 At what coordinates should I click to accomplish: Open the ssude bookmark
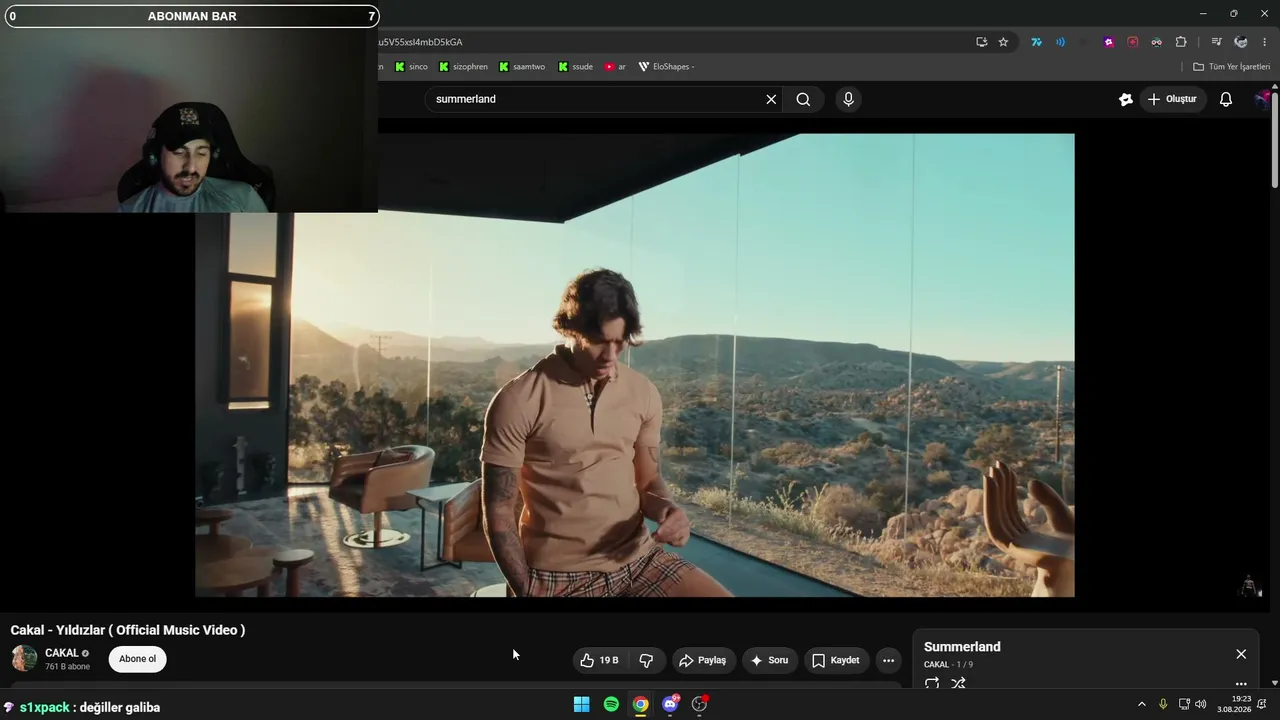point(575,67)
